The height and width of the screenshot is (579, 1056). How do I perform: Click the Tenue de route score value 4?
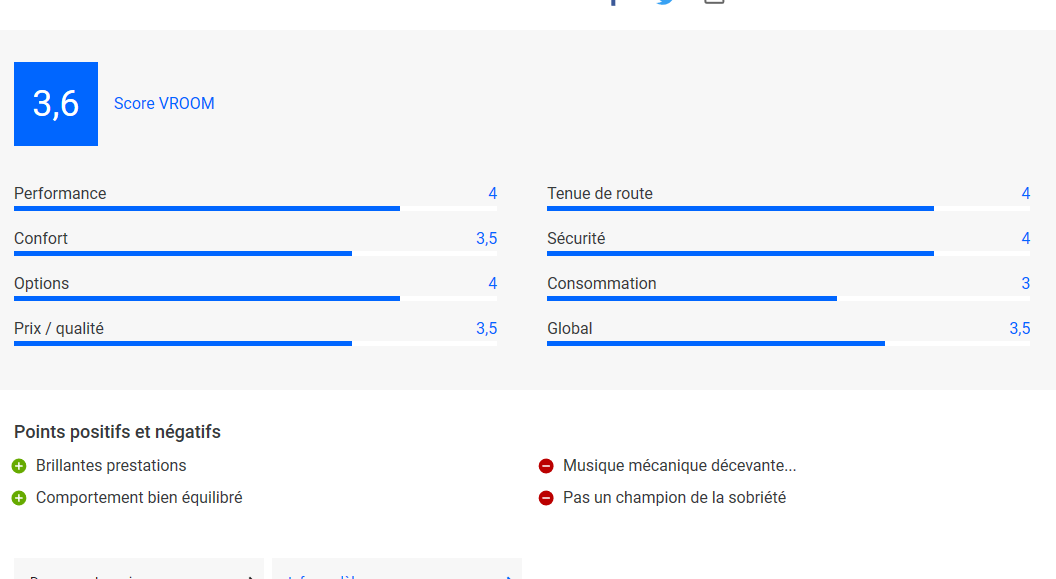(1026, 194)
